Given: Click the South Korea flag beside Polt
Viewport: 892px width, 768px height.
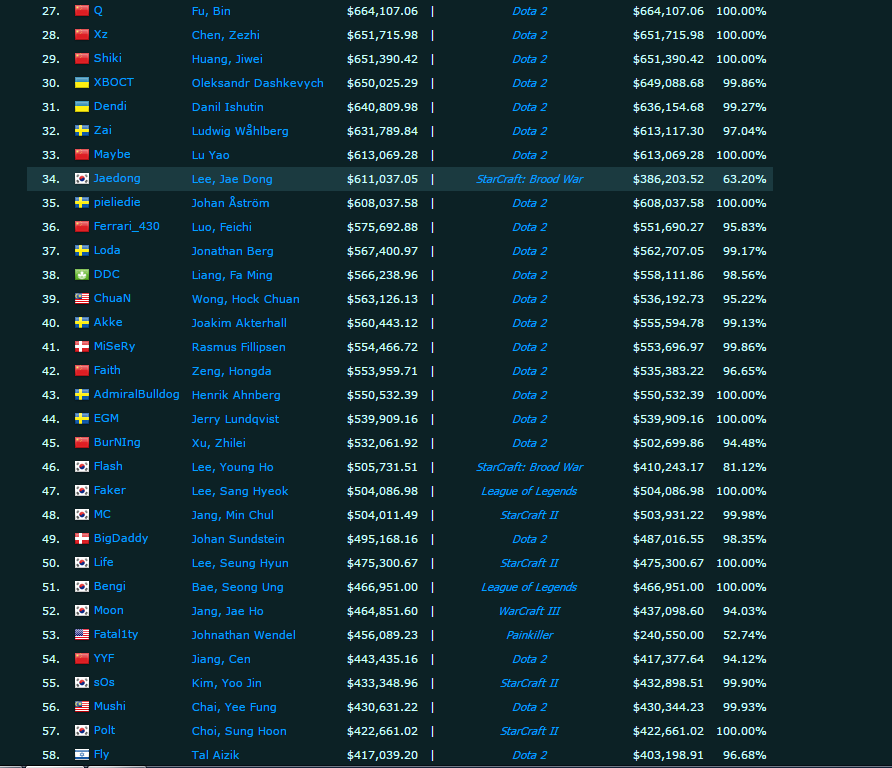Looking at the screenshot, I should (82, 730).
